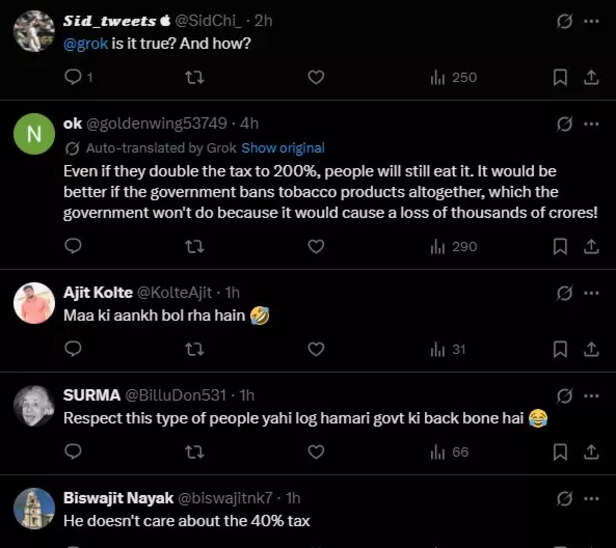Viewport: 616px width, 548px height.
Task: Like Ajit Kolte's reply
Action: pos(316,349)
